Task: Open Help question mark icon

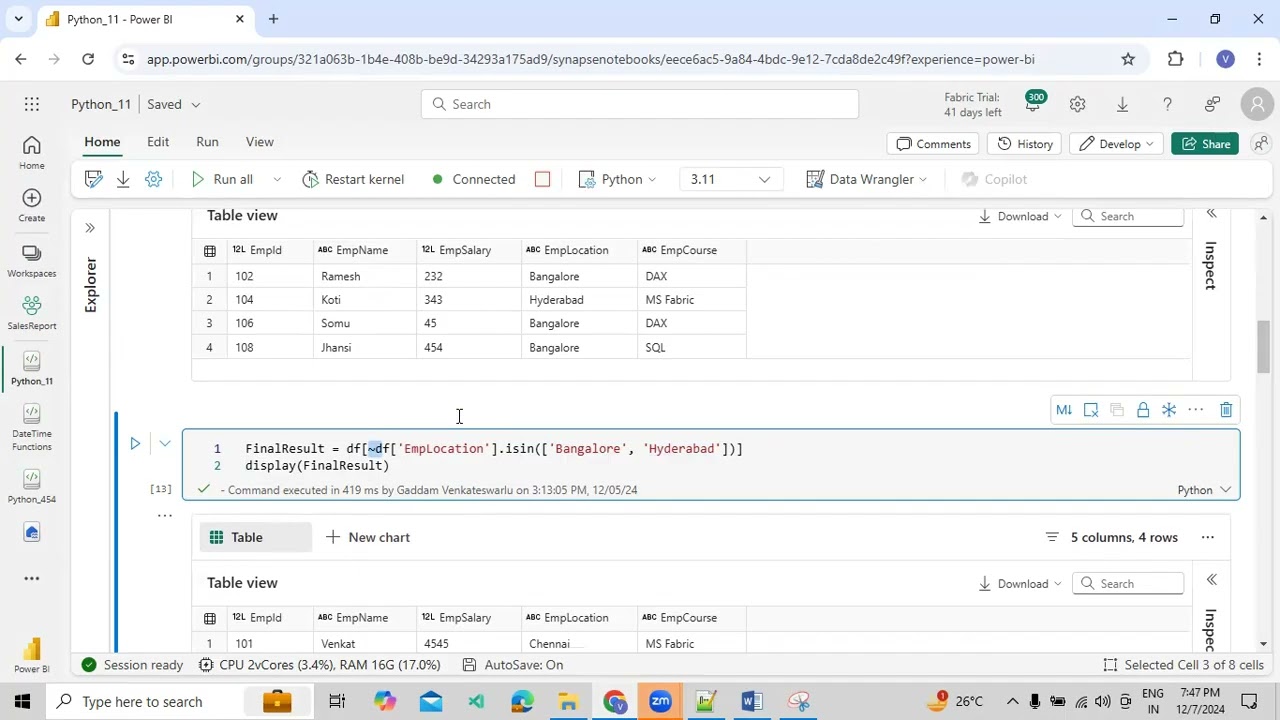Action: 1167,104
